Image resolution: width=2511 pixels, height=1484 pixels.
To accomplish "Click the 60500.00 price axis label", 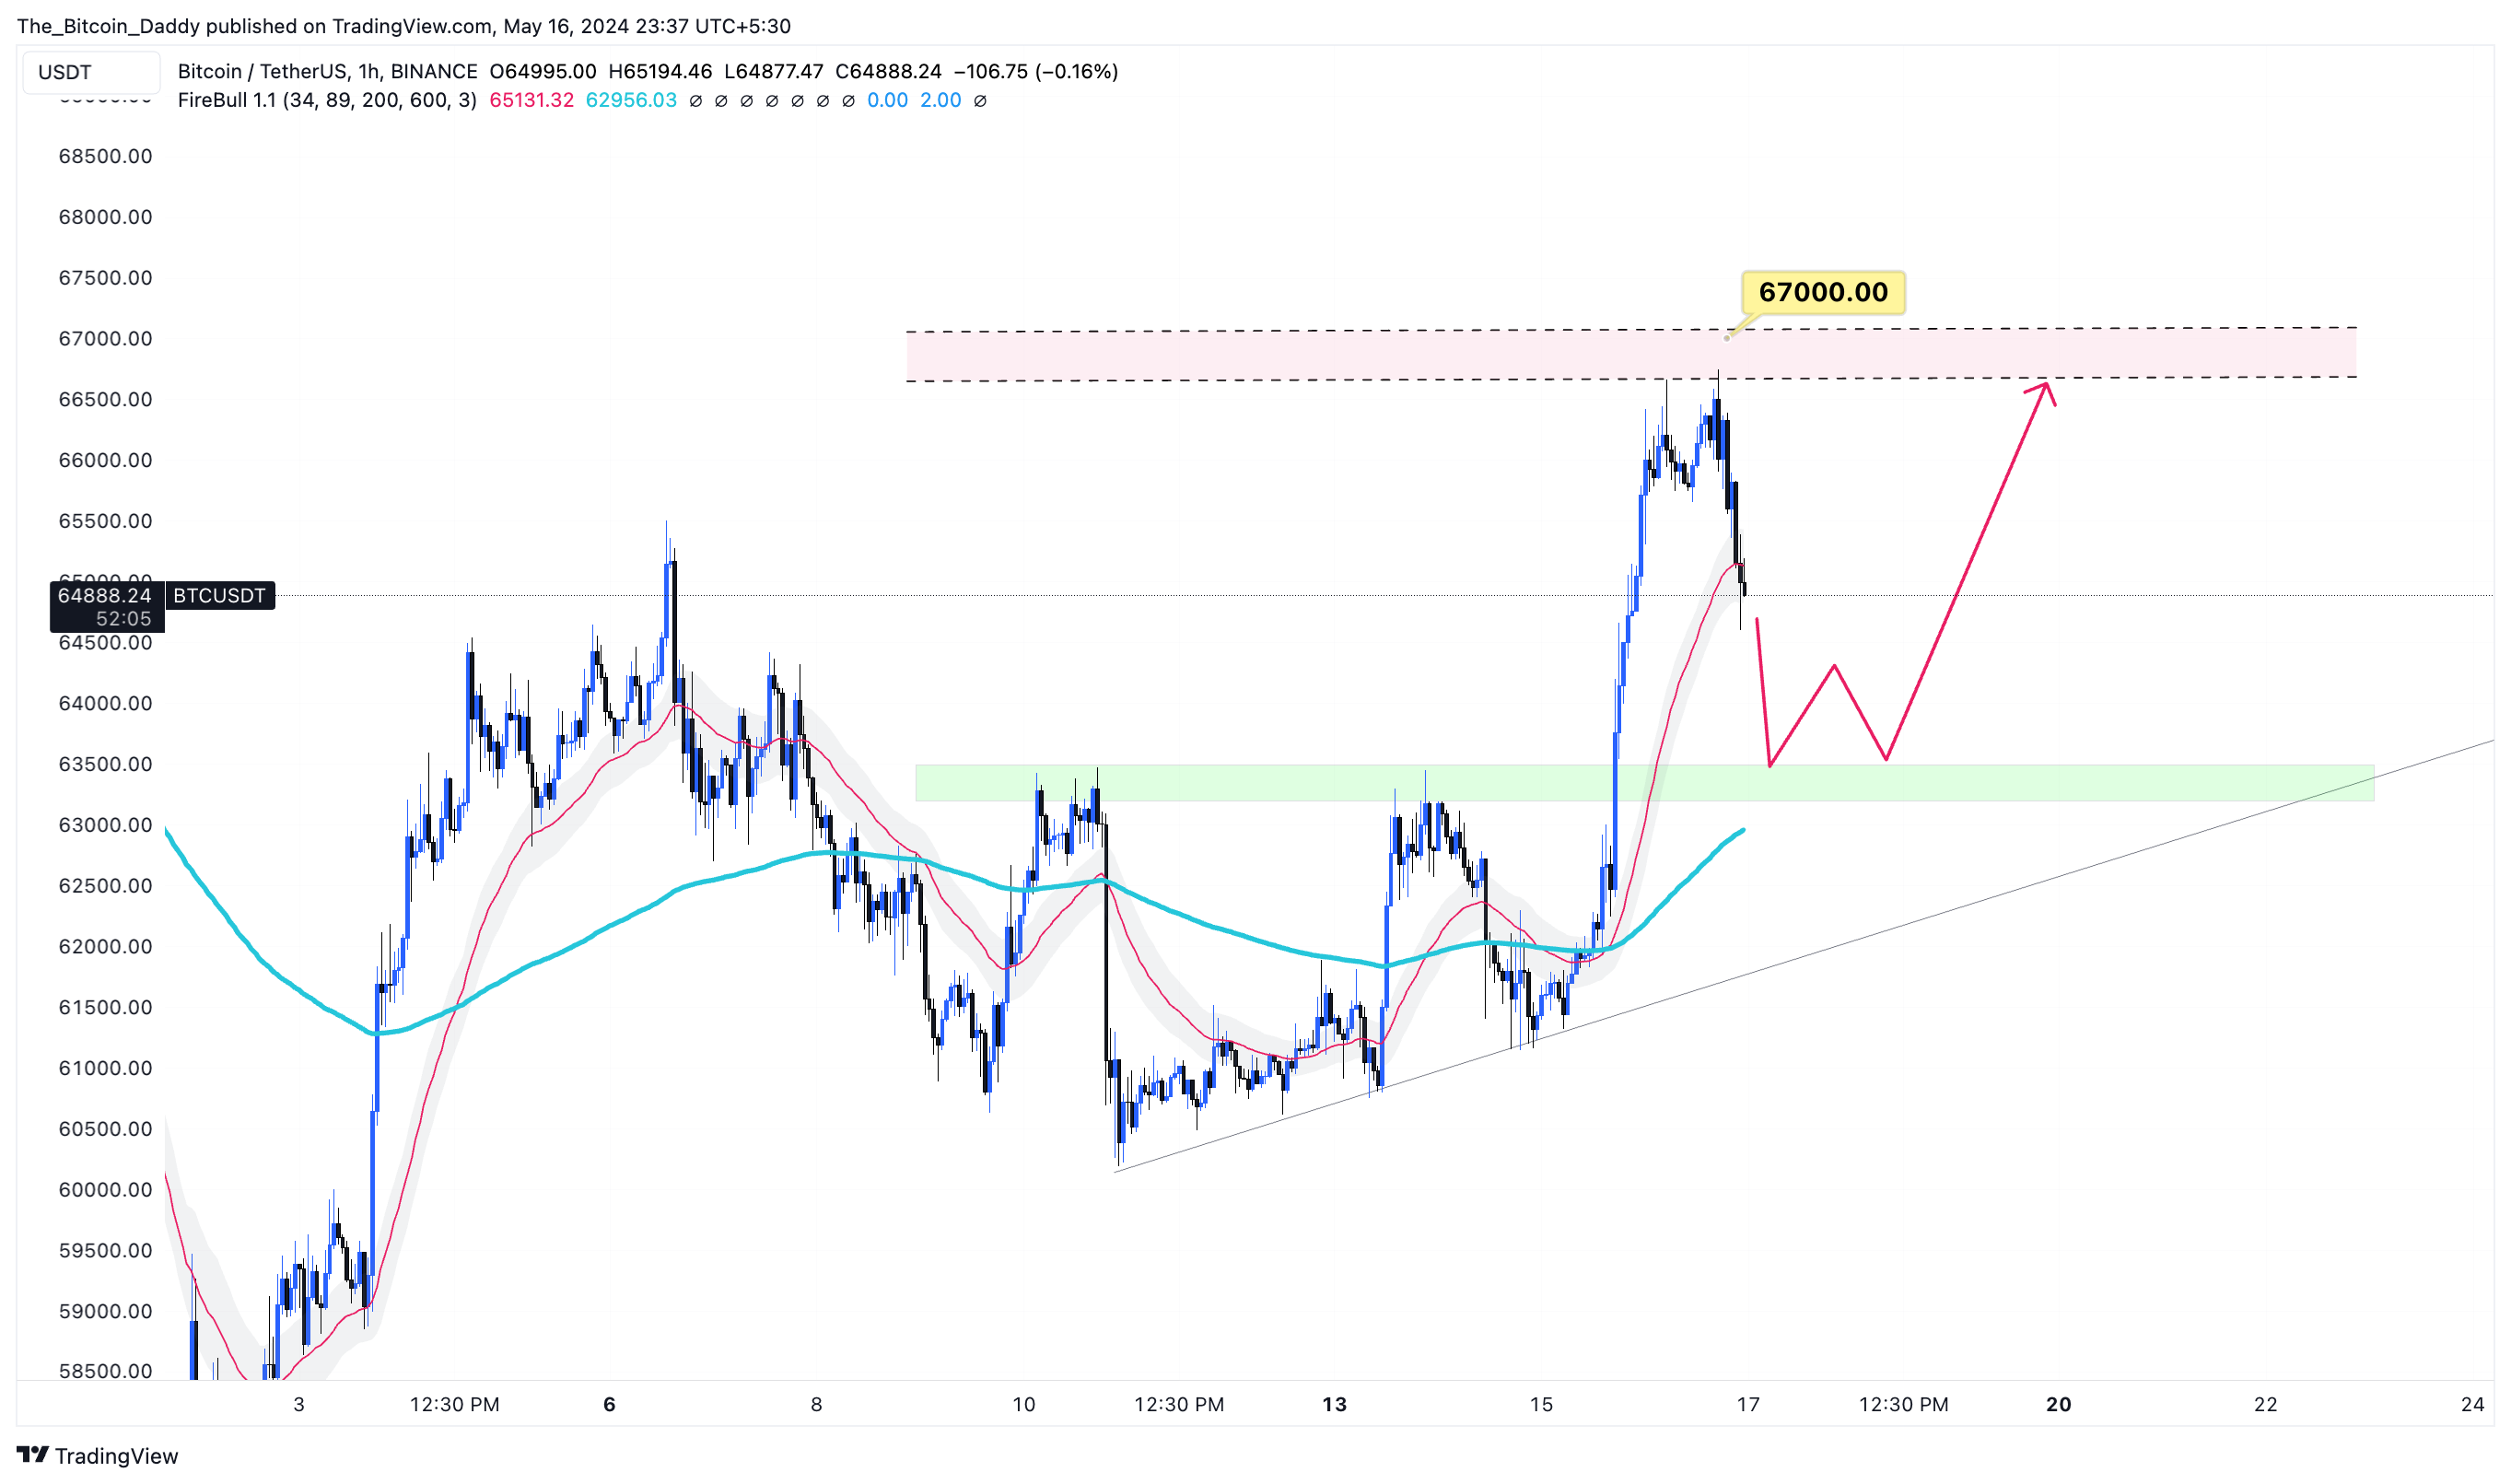I will [x=105, y=1129].
